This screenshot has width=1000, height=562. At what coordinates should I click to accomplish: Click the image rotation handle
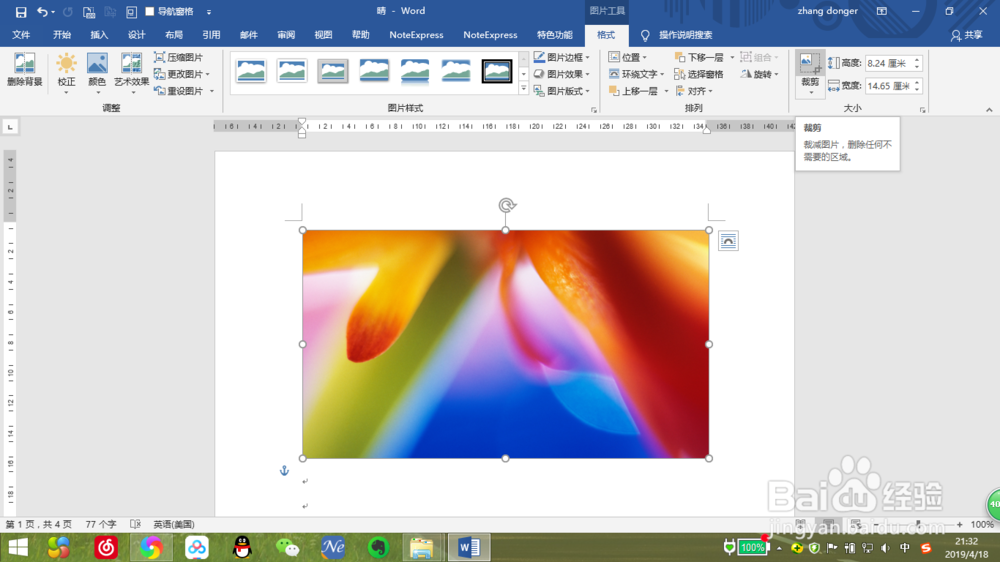click(x=506, y=205)
